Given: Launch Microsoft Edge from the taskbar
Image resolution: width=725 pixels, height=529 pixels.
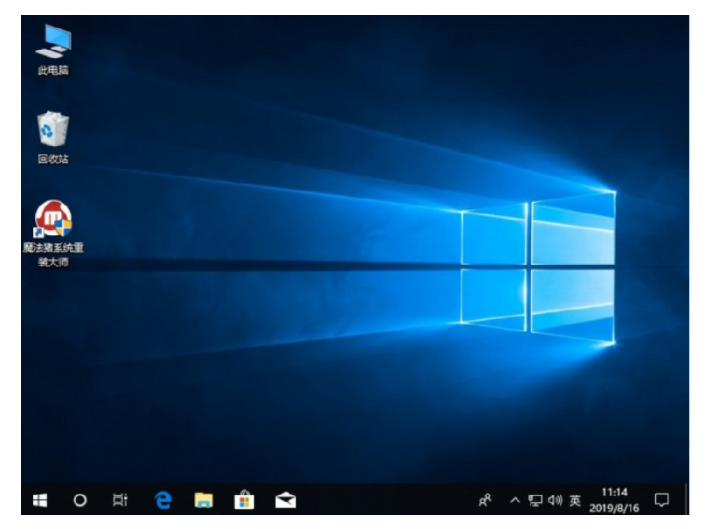Looking at the screenshot, I should click(163, 499).
